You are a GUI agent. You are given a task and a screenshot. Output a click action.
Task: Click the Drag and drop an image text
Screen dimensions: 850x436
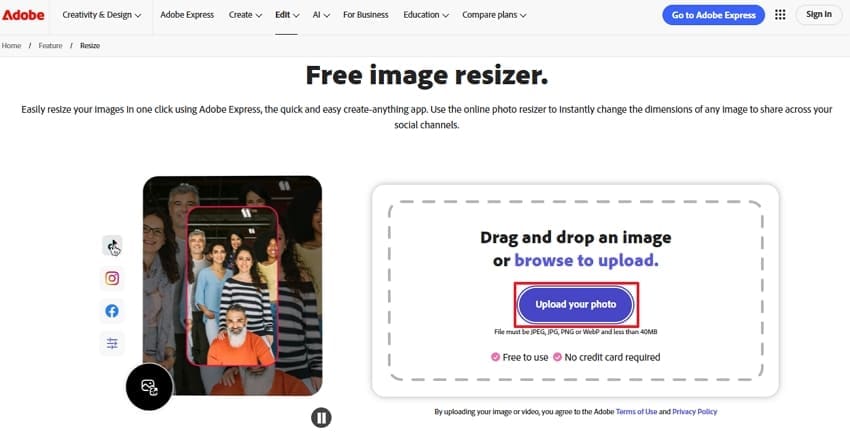point(576,238)
